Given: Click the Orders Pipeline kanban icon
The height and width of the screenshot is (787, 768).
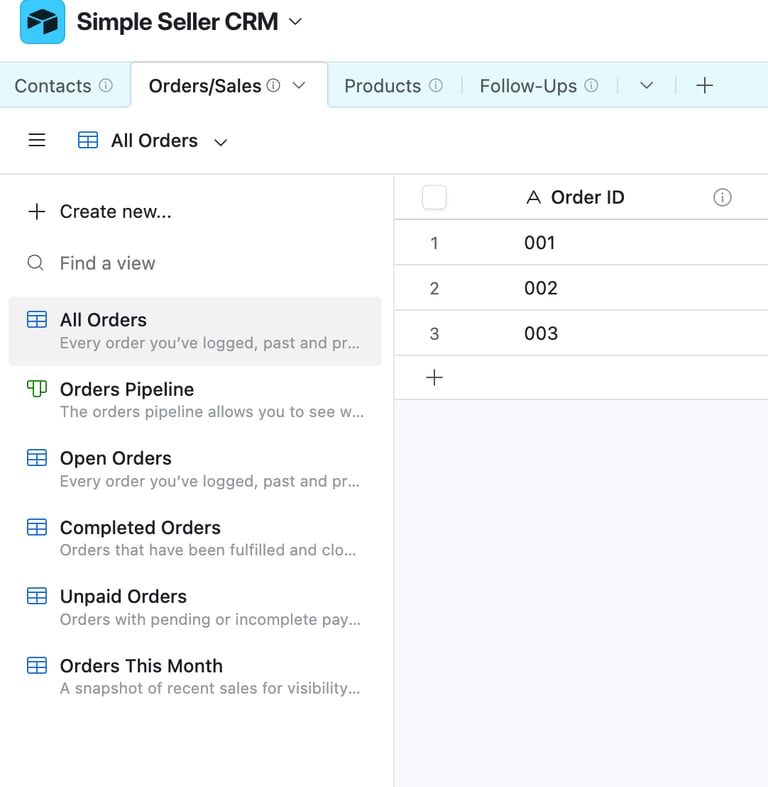Looking at the screenshot, I should coord(37,388).
